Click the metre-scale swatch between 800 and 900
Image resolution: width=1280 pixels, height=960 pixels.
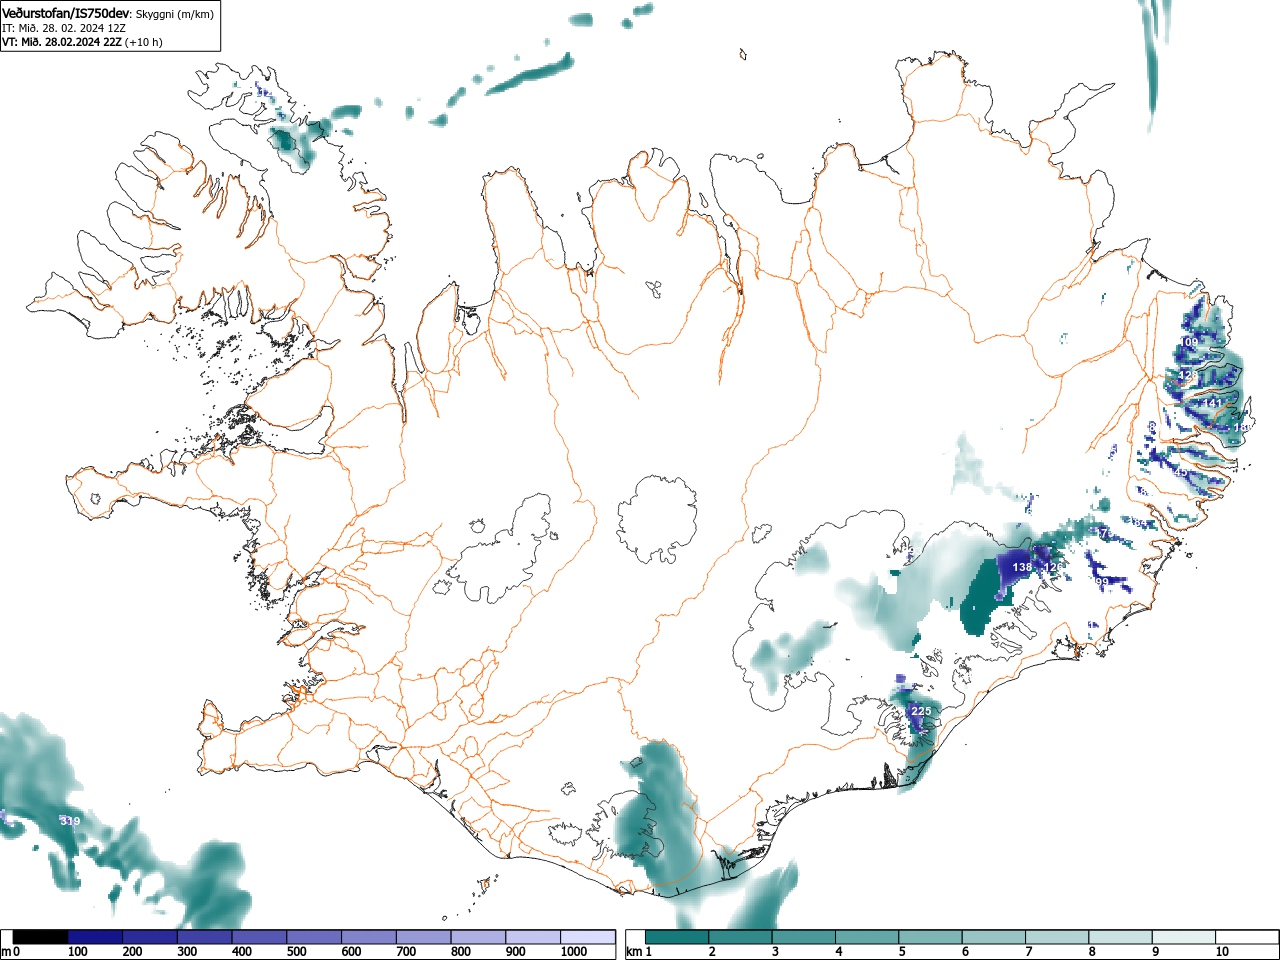478,937
